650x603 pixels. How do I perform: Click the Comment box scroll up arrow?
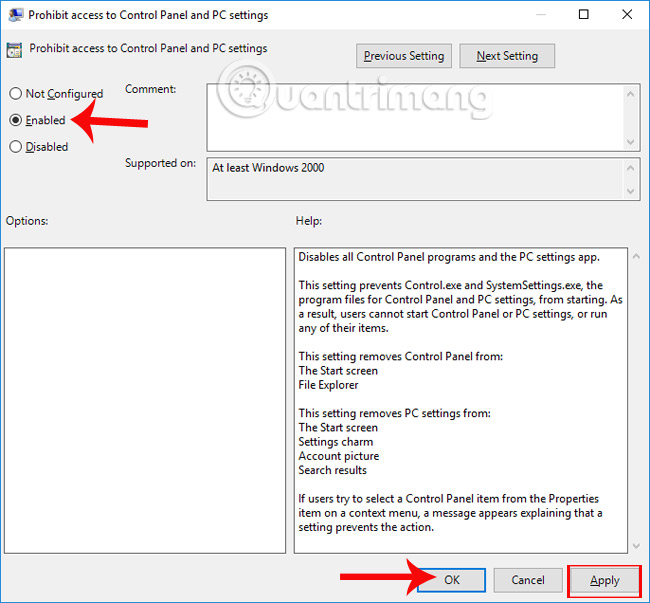coord(631,94)
